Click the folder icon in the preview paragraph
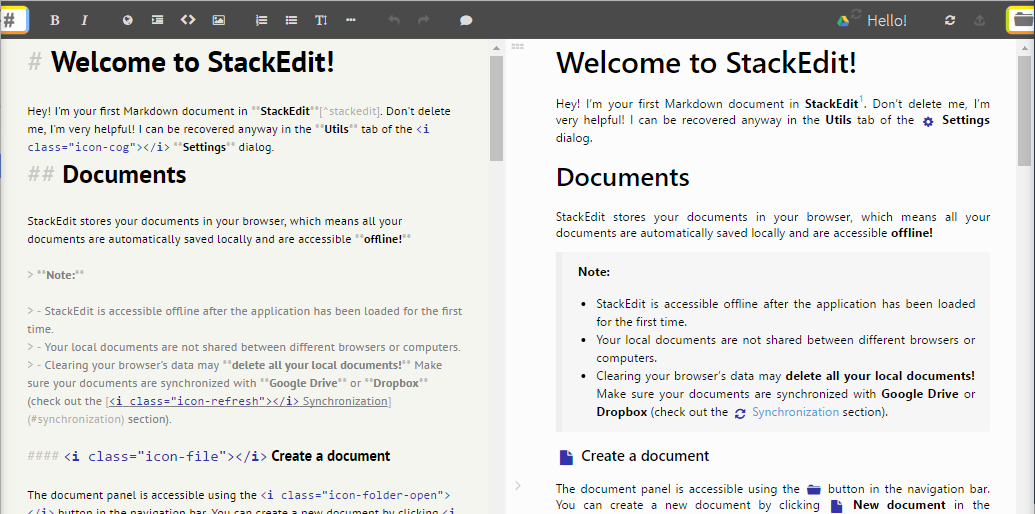The height and width of the screenshot is (514, 1035). (814, 490)
